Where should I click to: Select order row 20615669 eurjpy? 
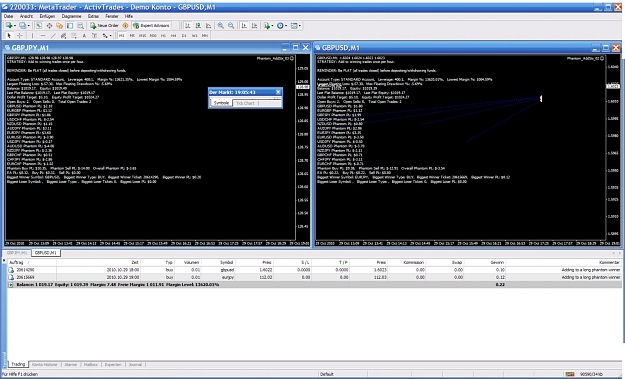(314, 277)
